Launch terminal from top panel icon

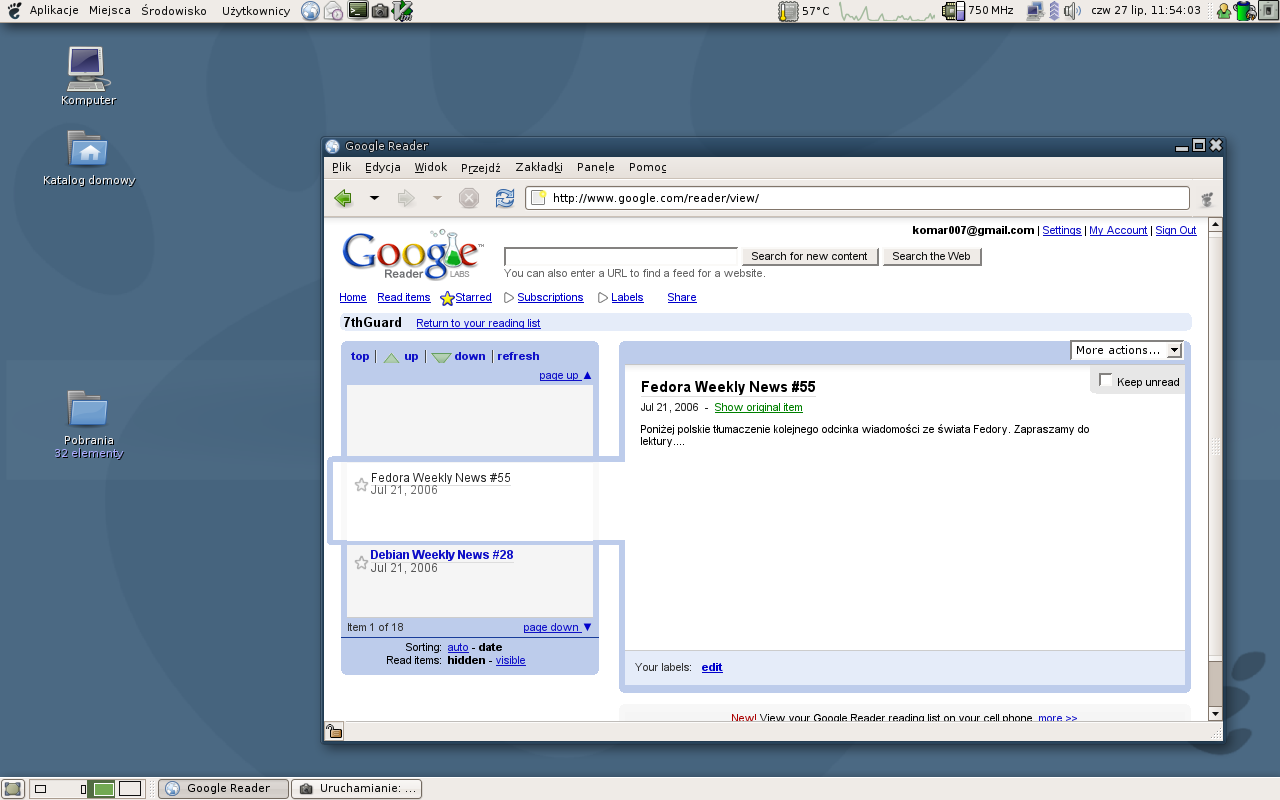[x=357, y=11]
